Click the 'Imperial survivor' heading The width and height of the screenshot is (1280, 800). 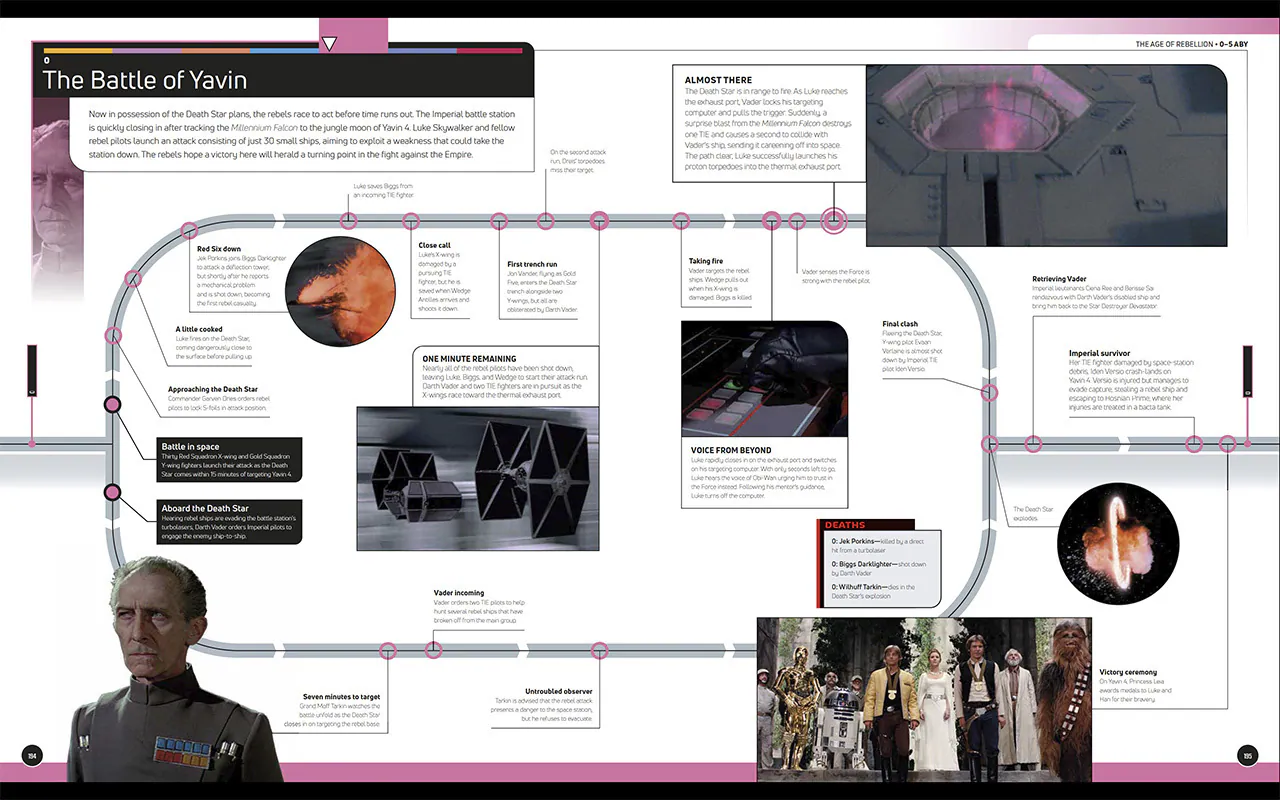(x=1099, y=353)
